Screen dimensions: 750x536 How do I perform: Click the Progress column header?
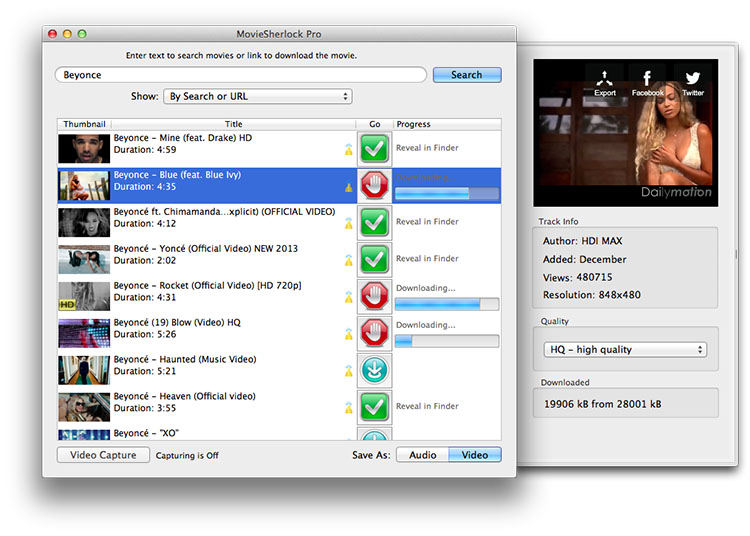pyautogui.click(x=447, y=124)
